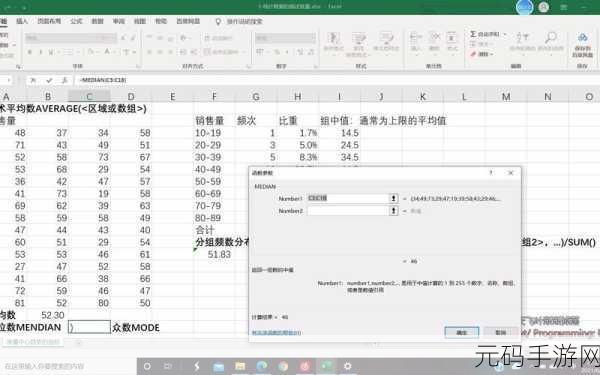This screenshot has height=375, width=600.
Task: Click the Cell Styles icon
Action: tap(386, 39)
